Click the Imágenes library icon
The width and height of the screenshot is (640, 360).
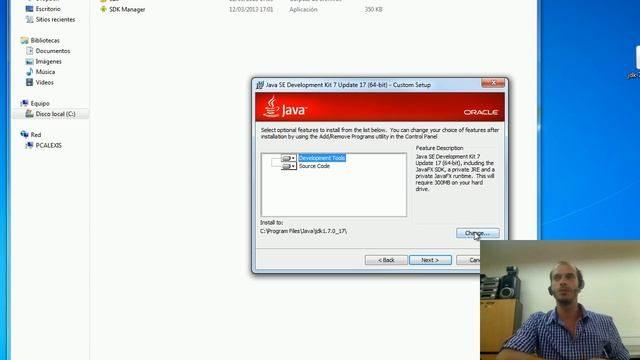coord(29,61)
